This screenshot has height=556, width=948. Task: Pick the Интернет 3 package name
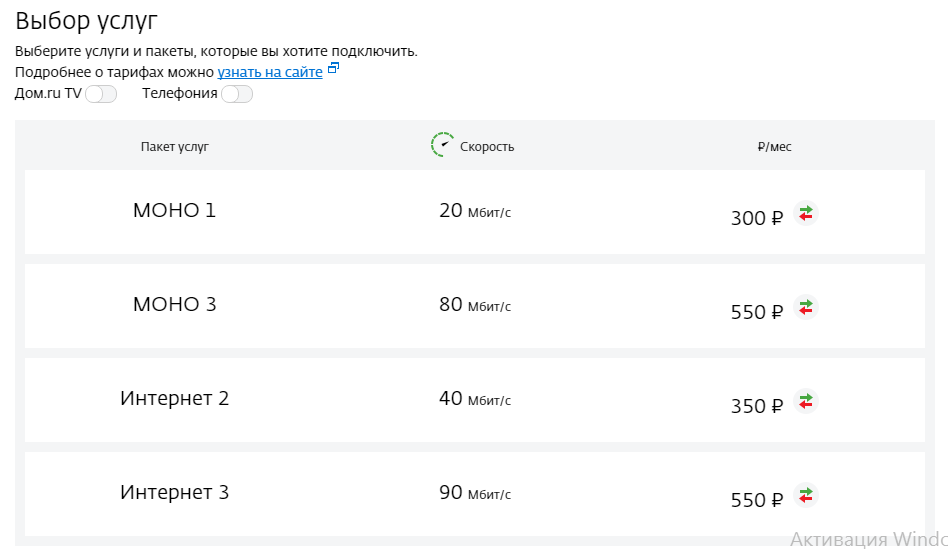click(x=175, y=493)
